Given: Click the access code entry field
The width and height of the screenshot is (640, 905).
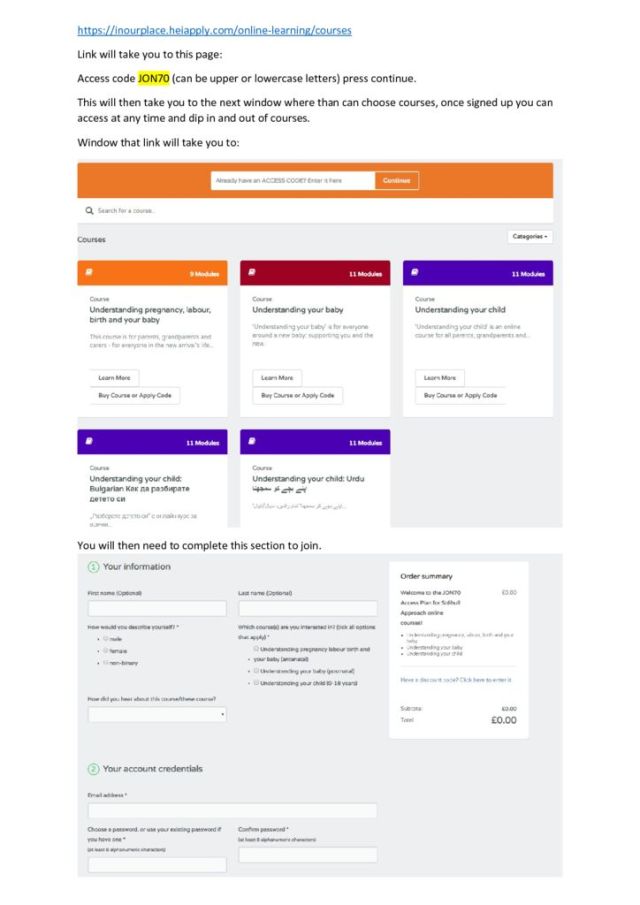Looking at the screenshot, I should coord(292,181).
